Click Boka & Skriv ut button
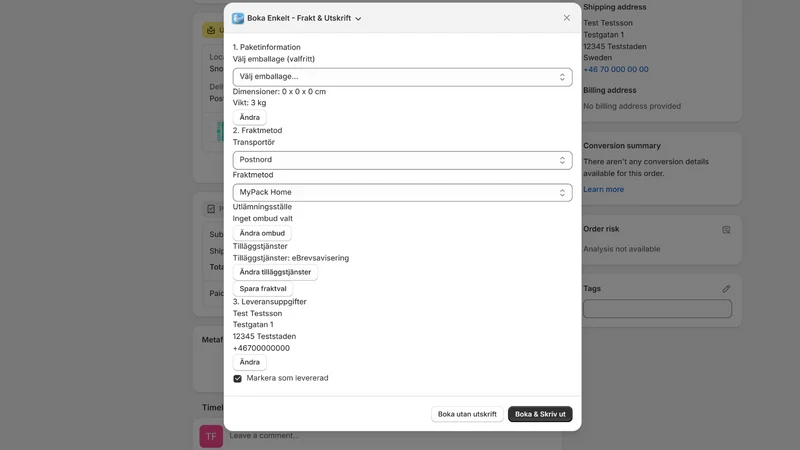The width and height of the screenshot is (800, 450). click(x=540, y=414)
